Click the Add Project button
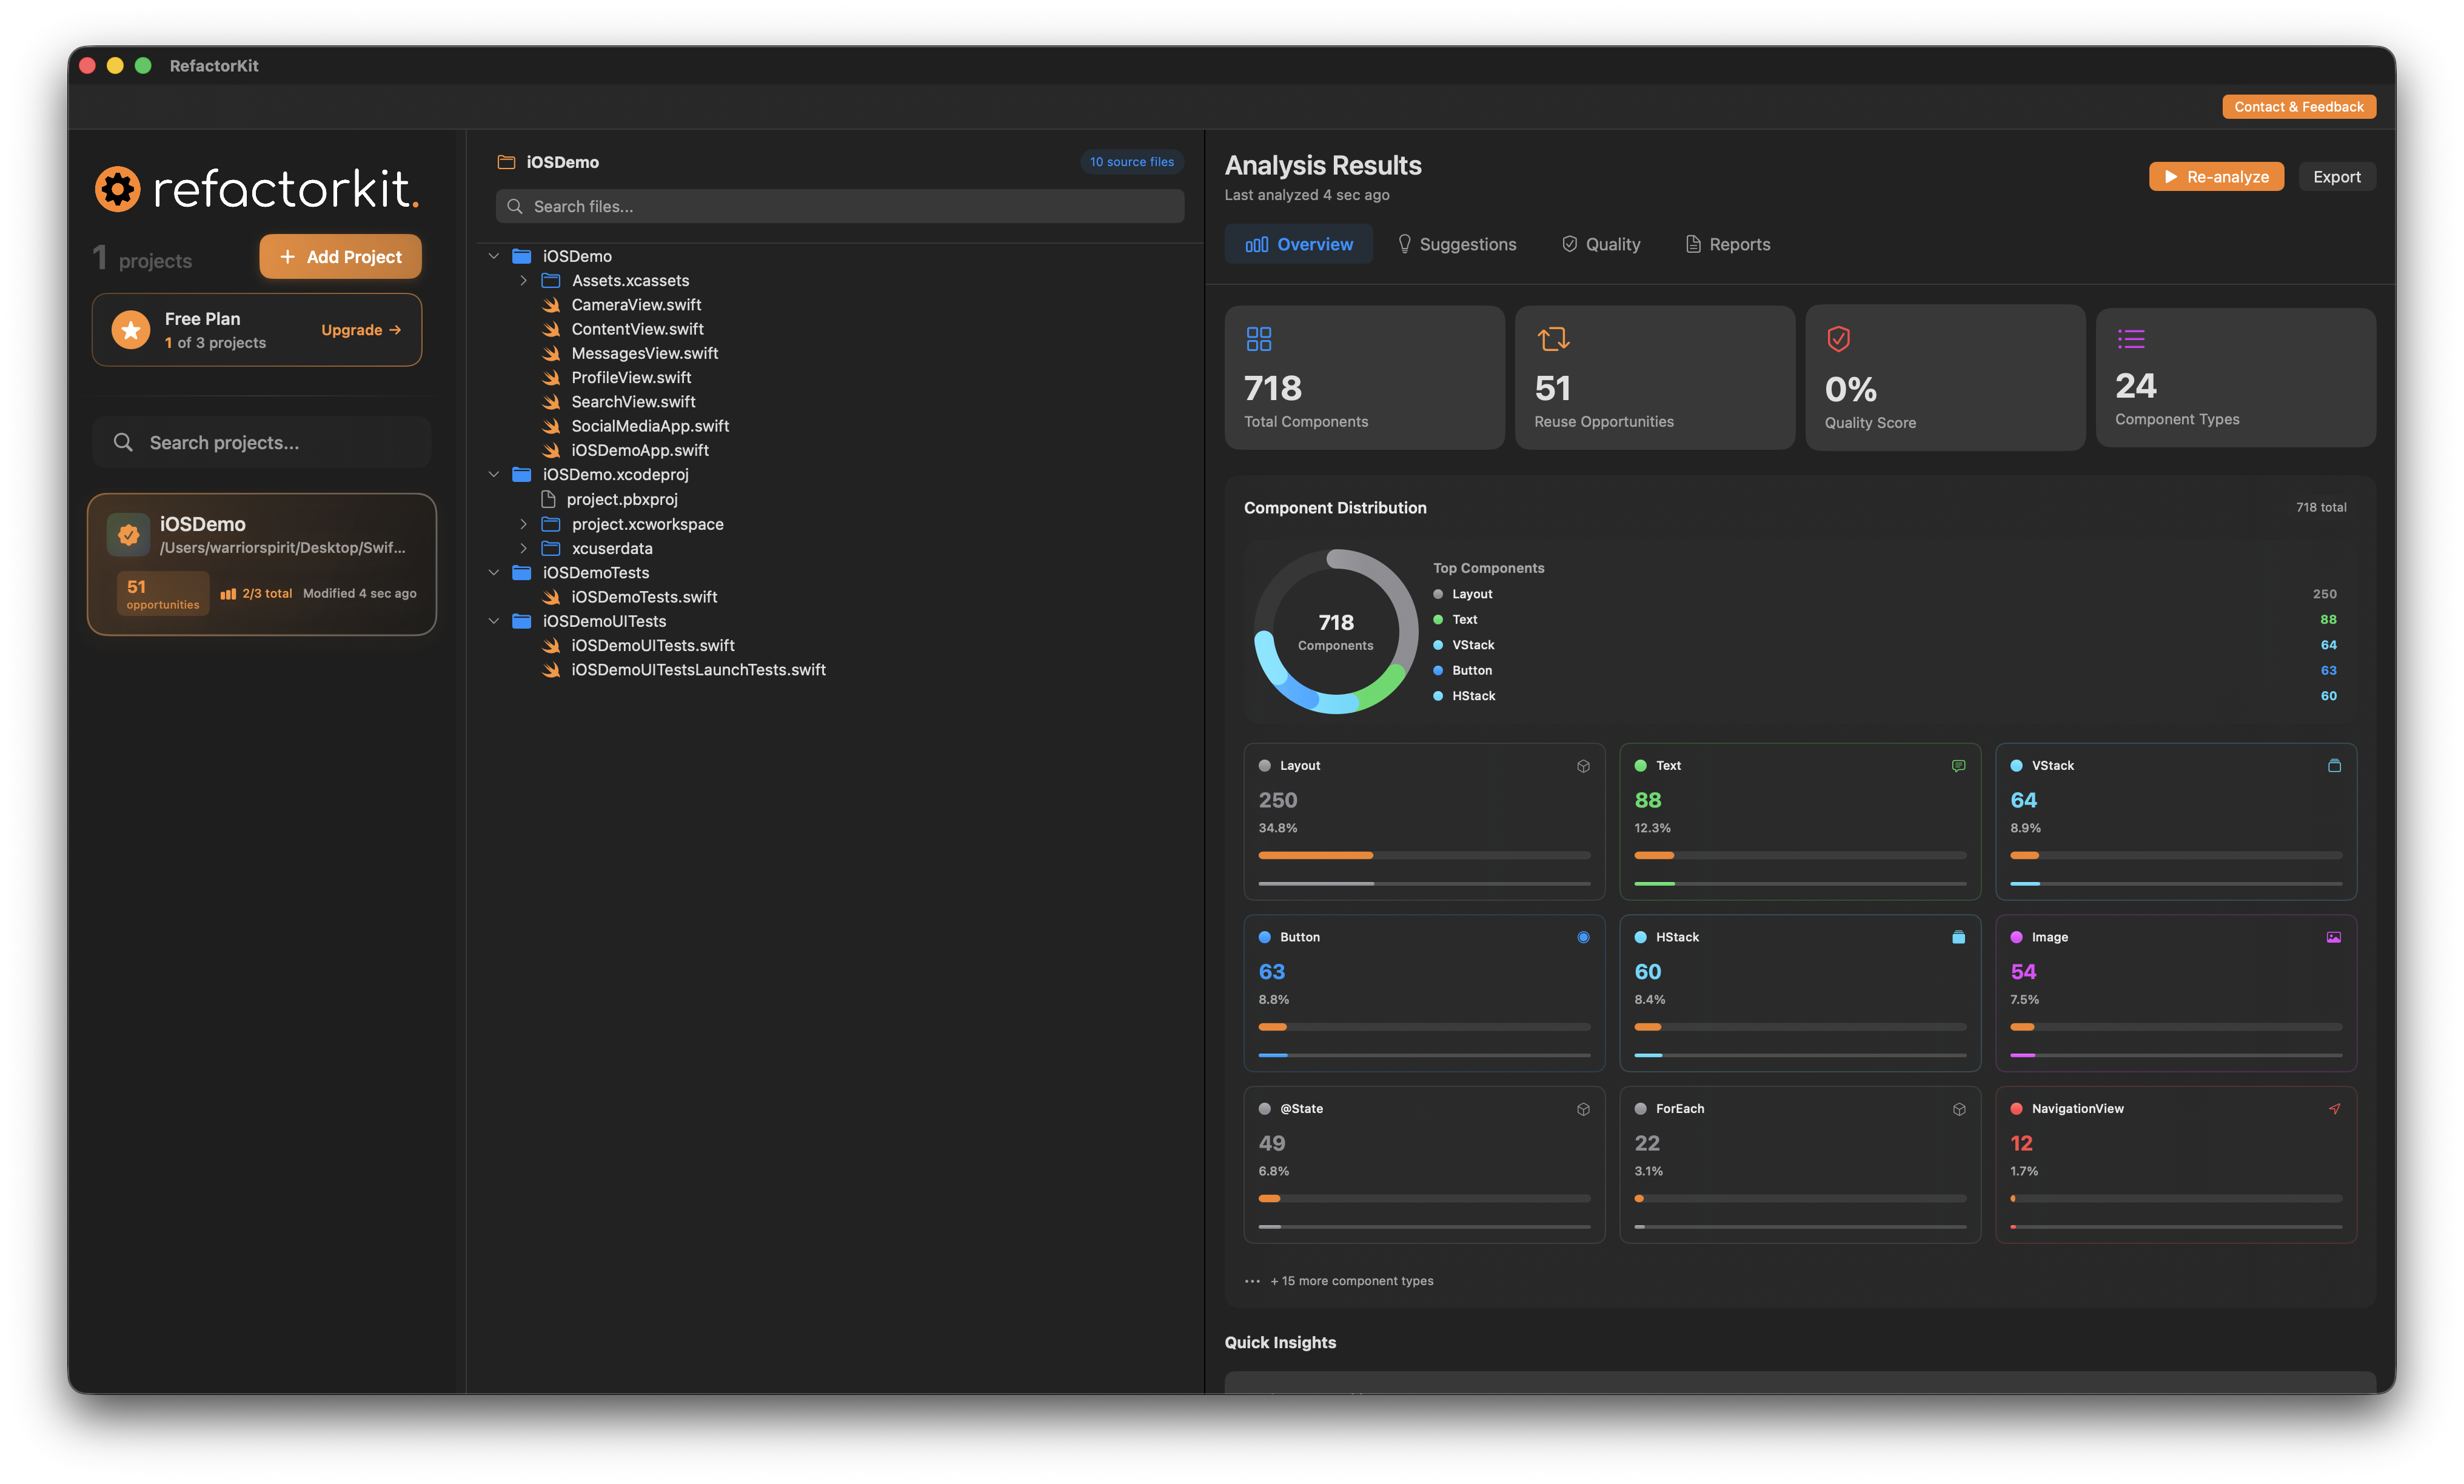The width and height of the screenshot is (2464, 1484). [x=340, y=257]
